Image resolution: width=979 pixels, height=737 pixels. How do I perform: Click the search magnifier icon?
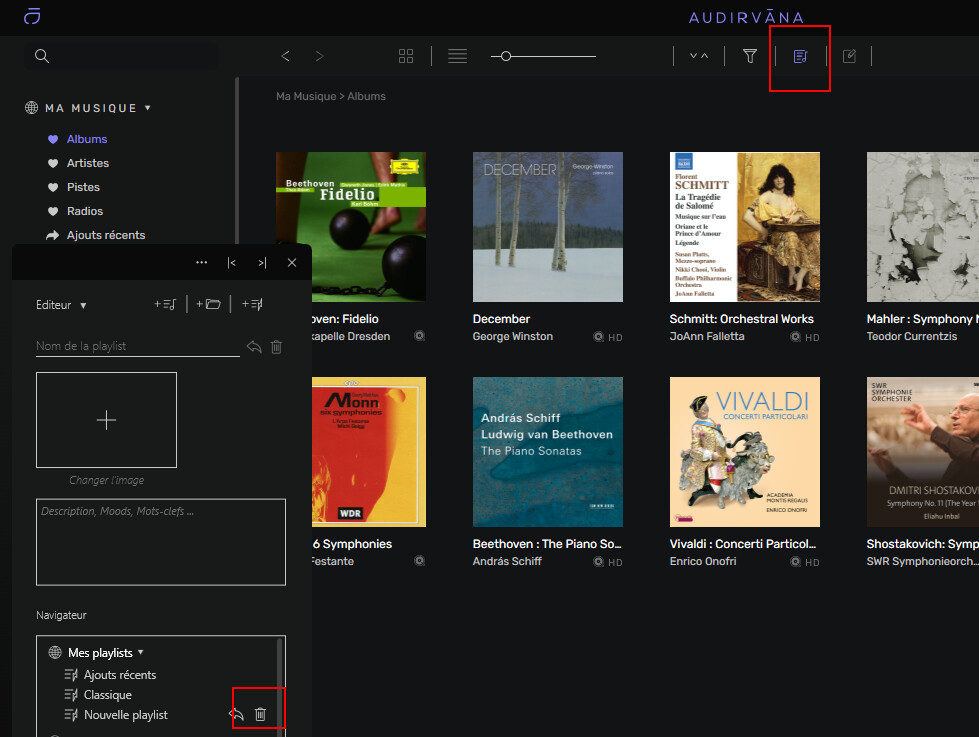(42, 56)
